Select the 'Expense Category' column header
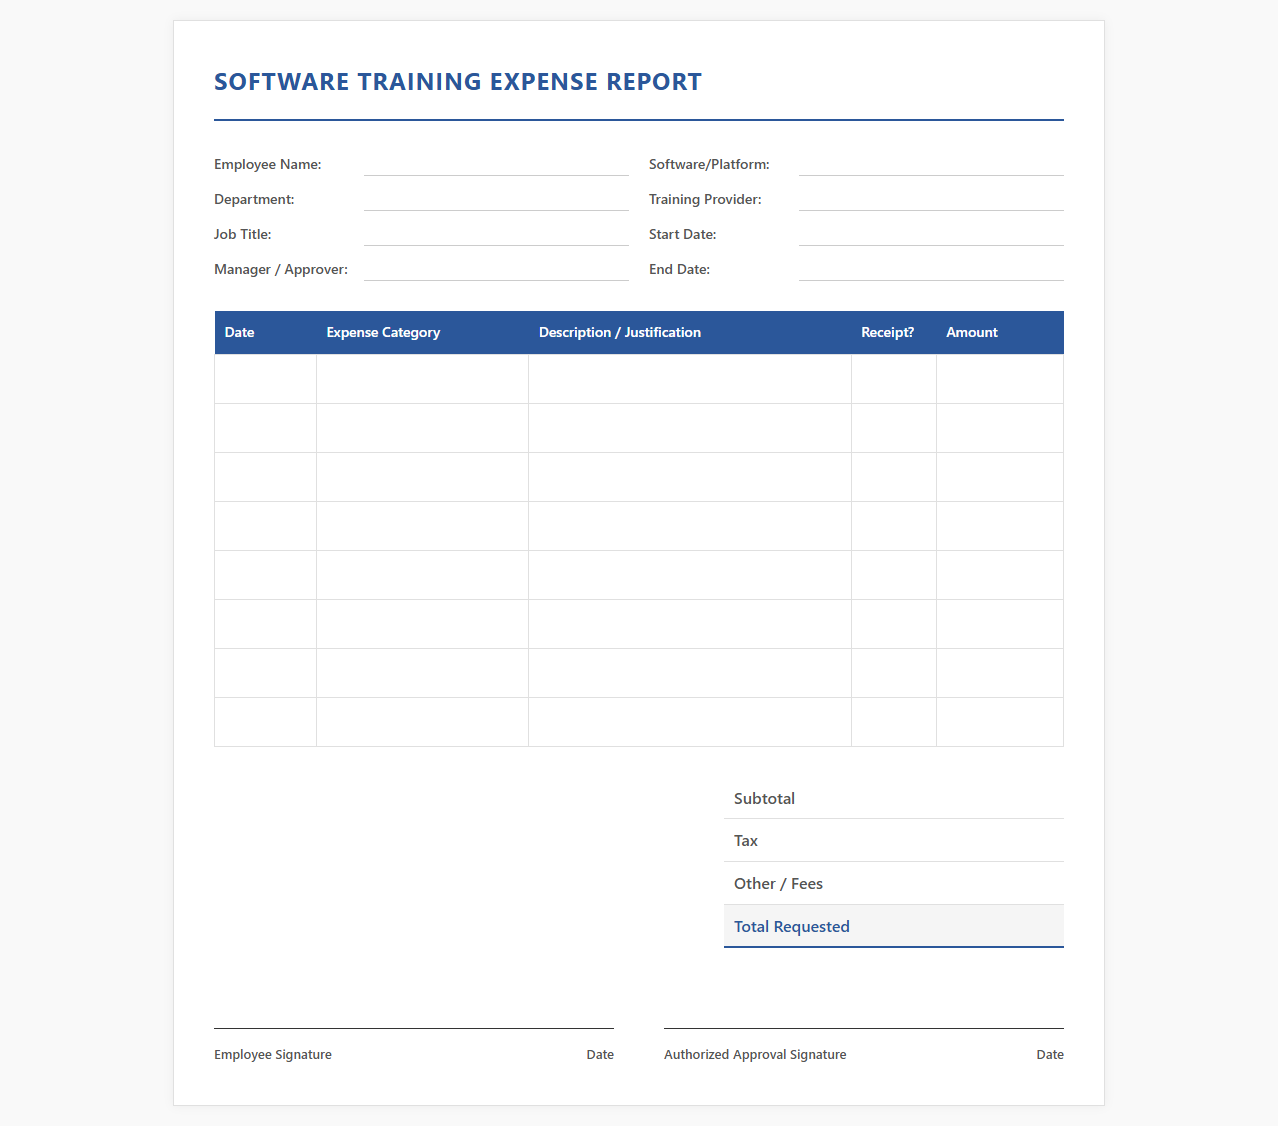Screen dimensions: 1278x1126 [422, 333]
